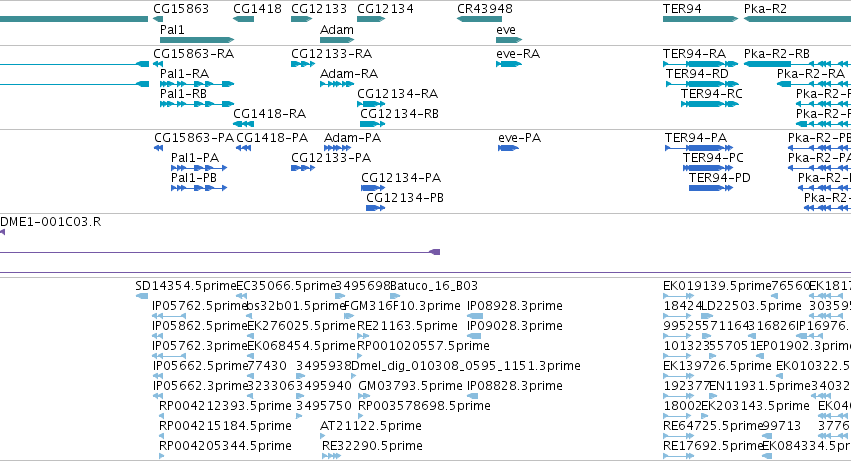Select the IP05762.3prime EST label
The height and width of the screenshot is (461, 851).
pyautogui.click(x=200, y=346)
